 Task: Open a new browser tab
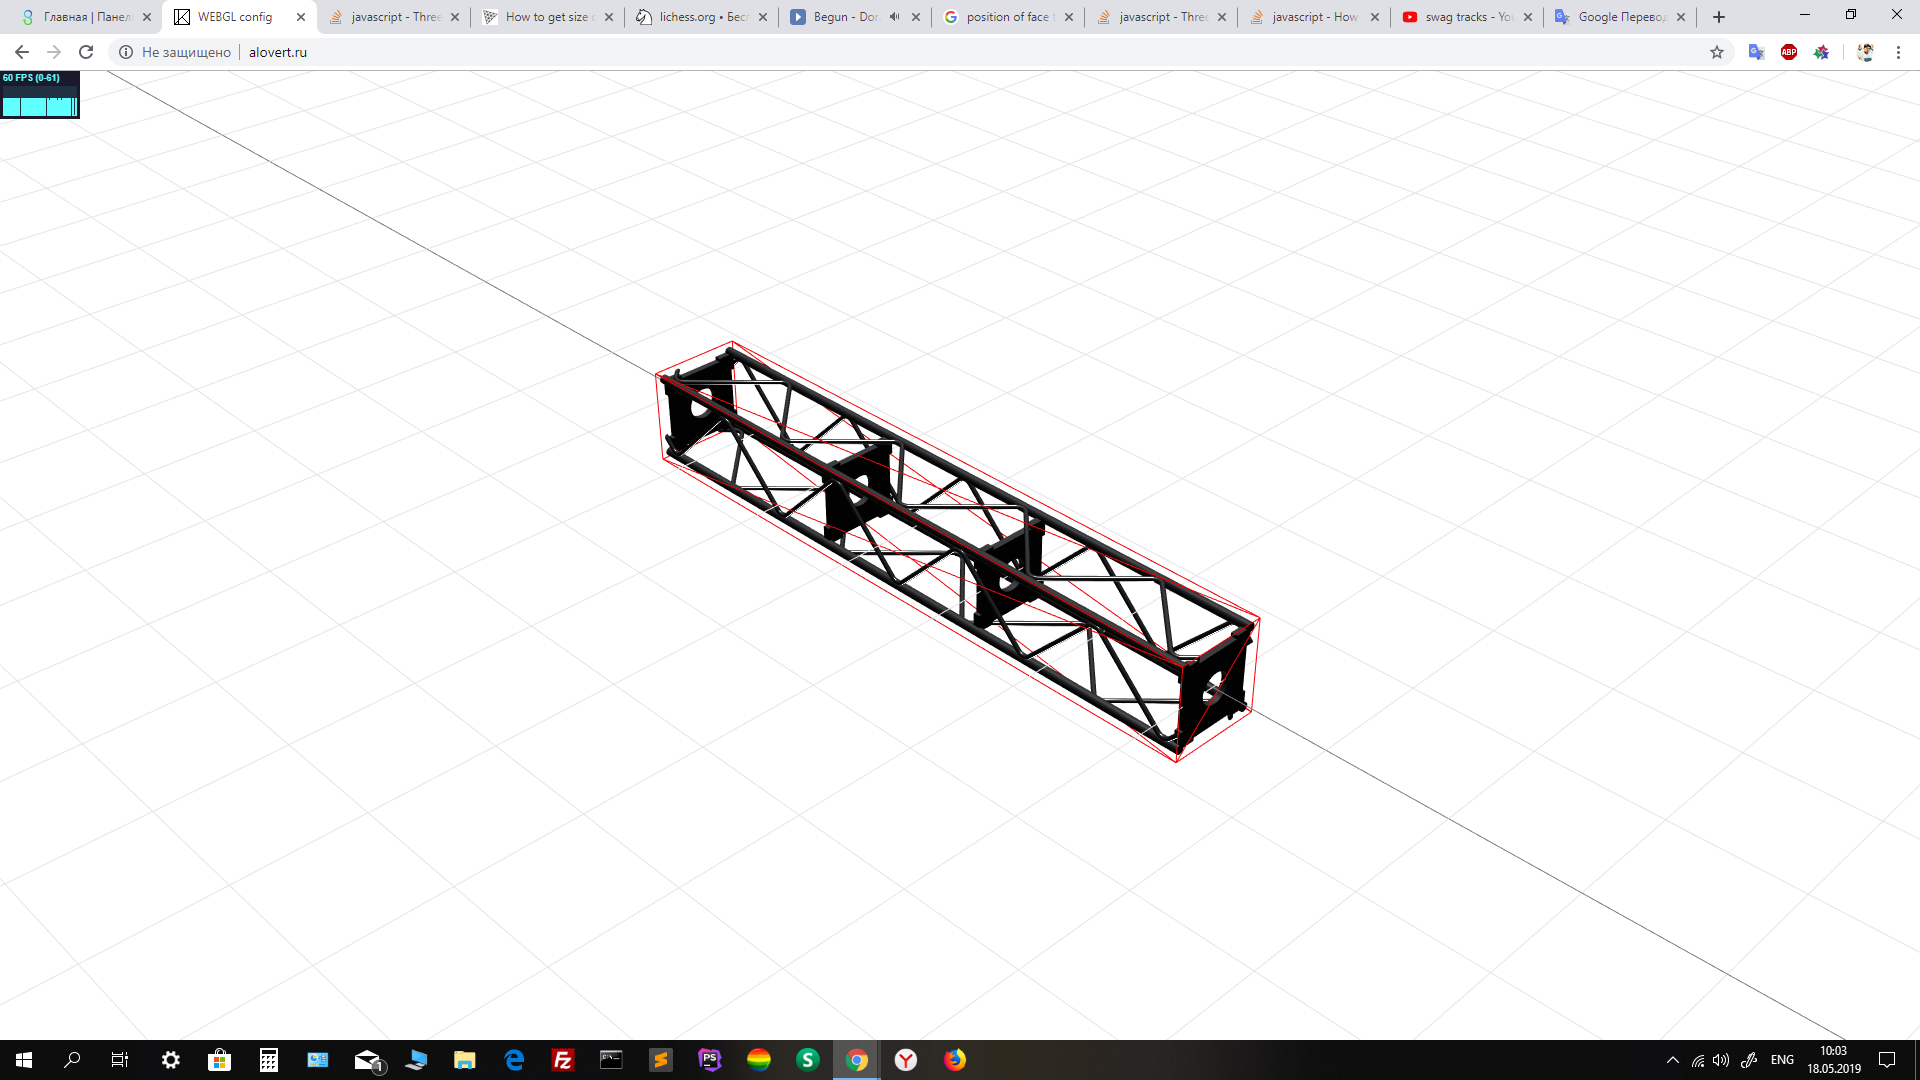pyautogui.click(x=1718, y=16)
